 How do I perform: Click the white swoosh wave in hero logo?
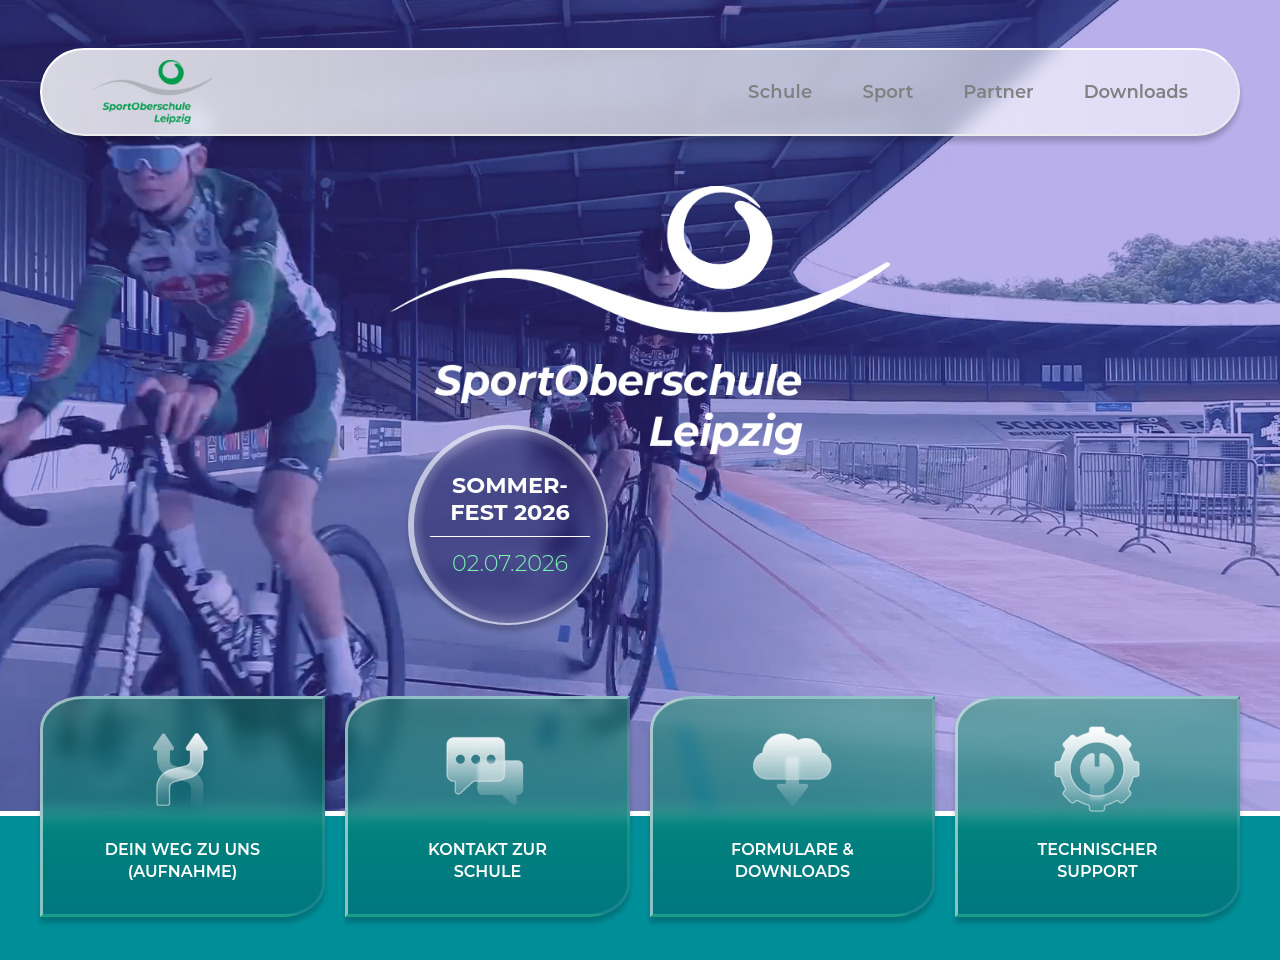(640, 296)
